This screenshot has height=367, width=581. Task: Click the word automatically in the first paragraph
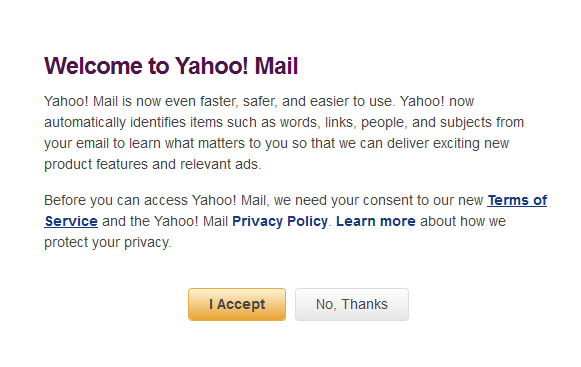85,122
